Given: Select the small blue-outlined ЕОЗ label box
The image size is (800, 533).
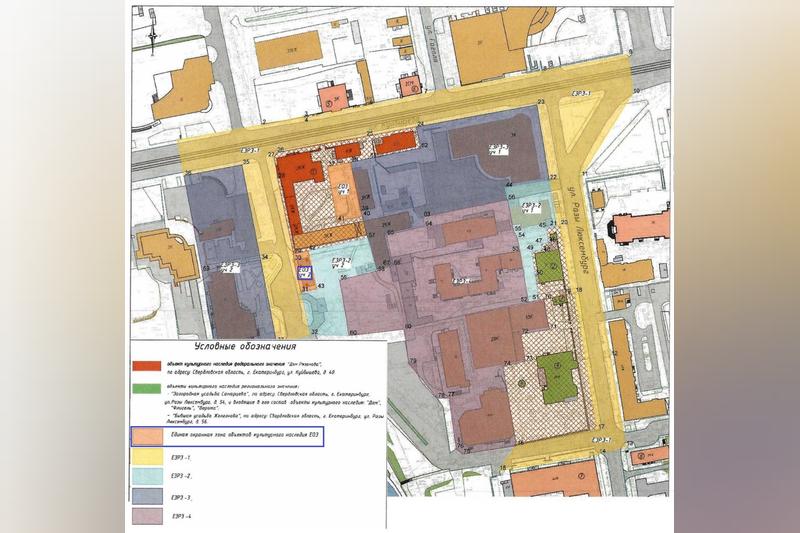Looking at the screenshot, I should 304,273.
